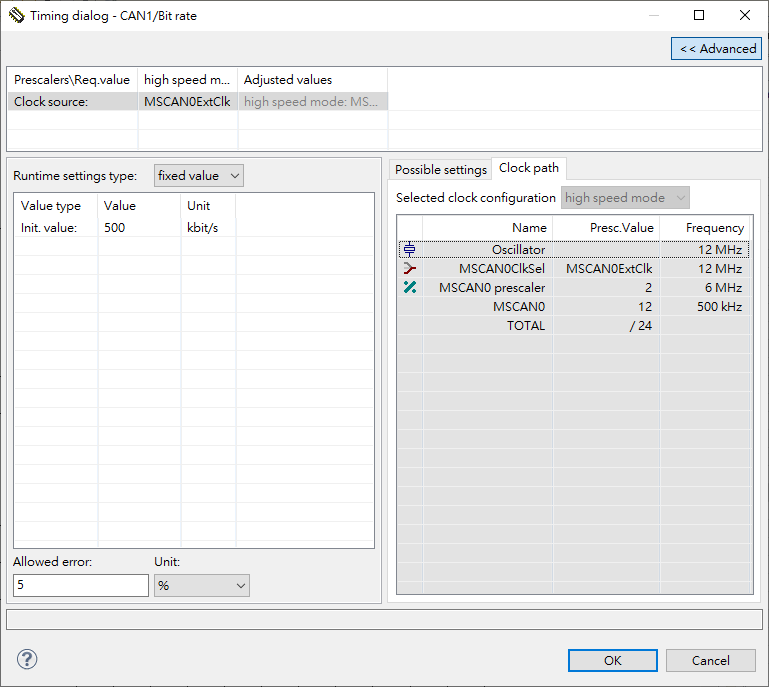Cancel the timing dialog

pos(711,661)
